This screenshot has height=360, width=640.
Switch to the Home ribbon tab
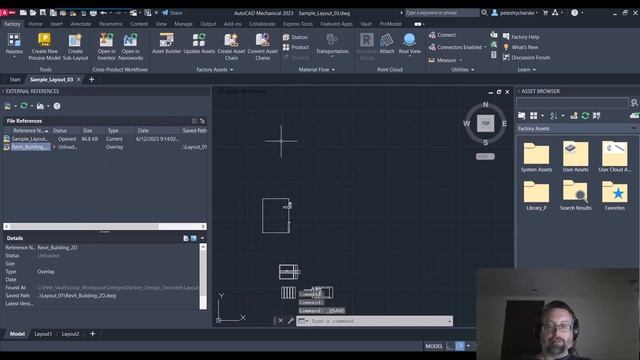(x=36, y=24)
